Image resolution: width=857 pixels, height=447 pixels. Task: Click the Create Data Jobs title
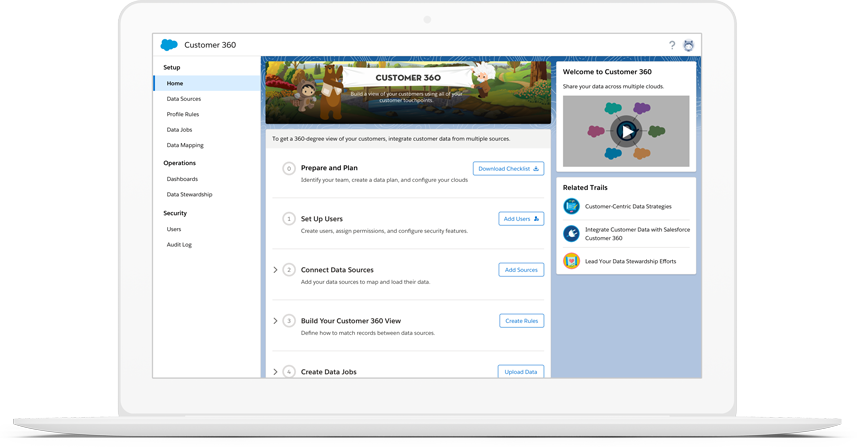[328, 372]
